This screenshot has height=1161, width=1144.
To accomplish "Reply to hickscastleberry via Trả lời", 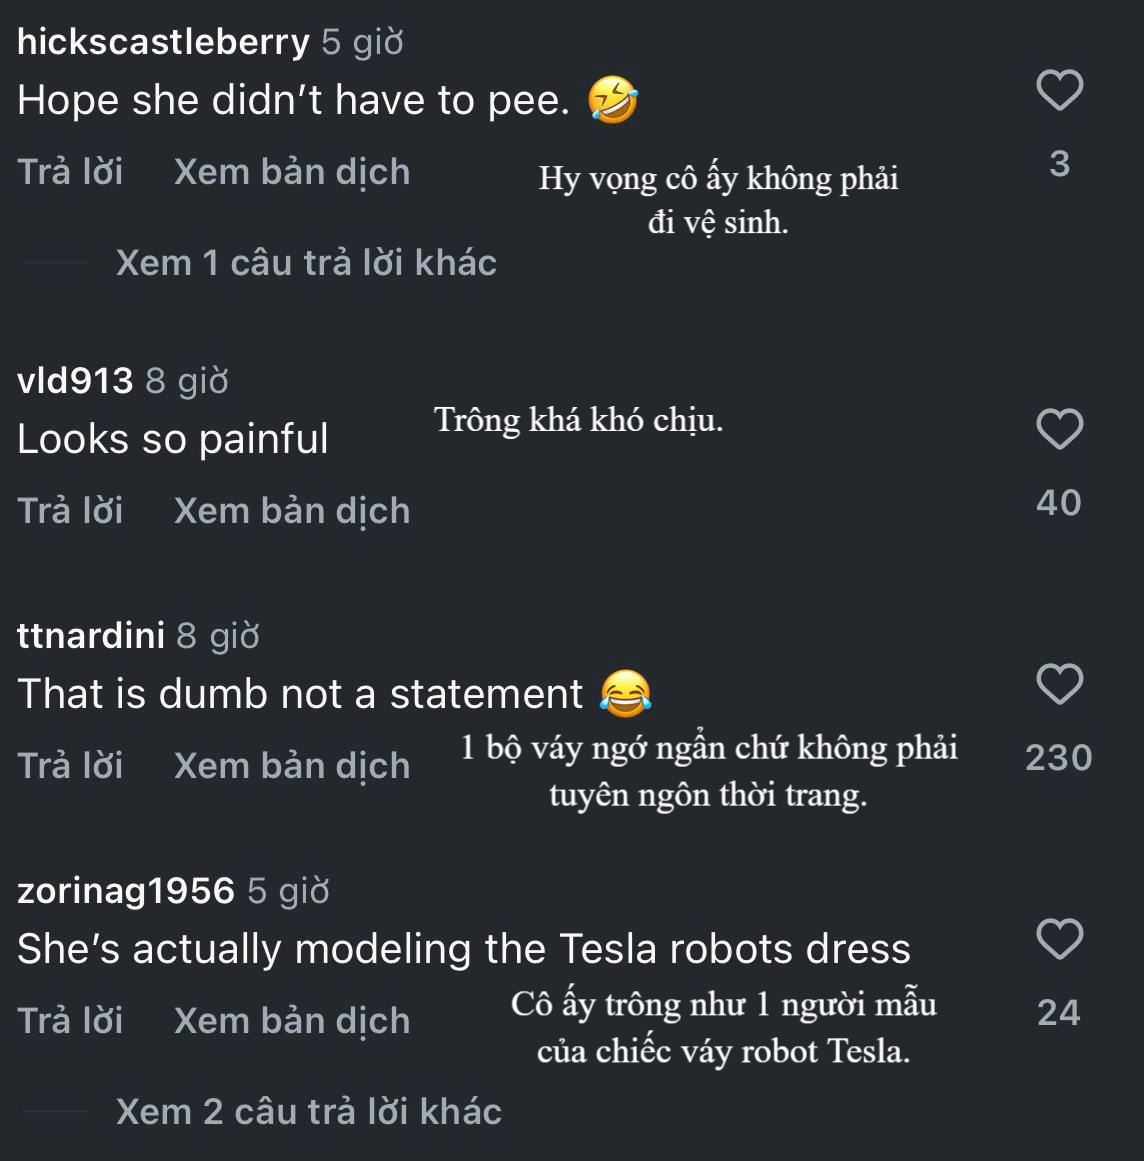I will pyautogui.click(x=70, y=172).
